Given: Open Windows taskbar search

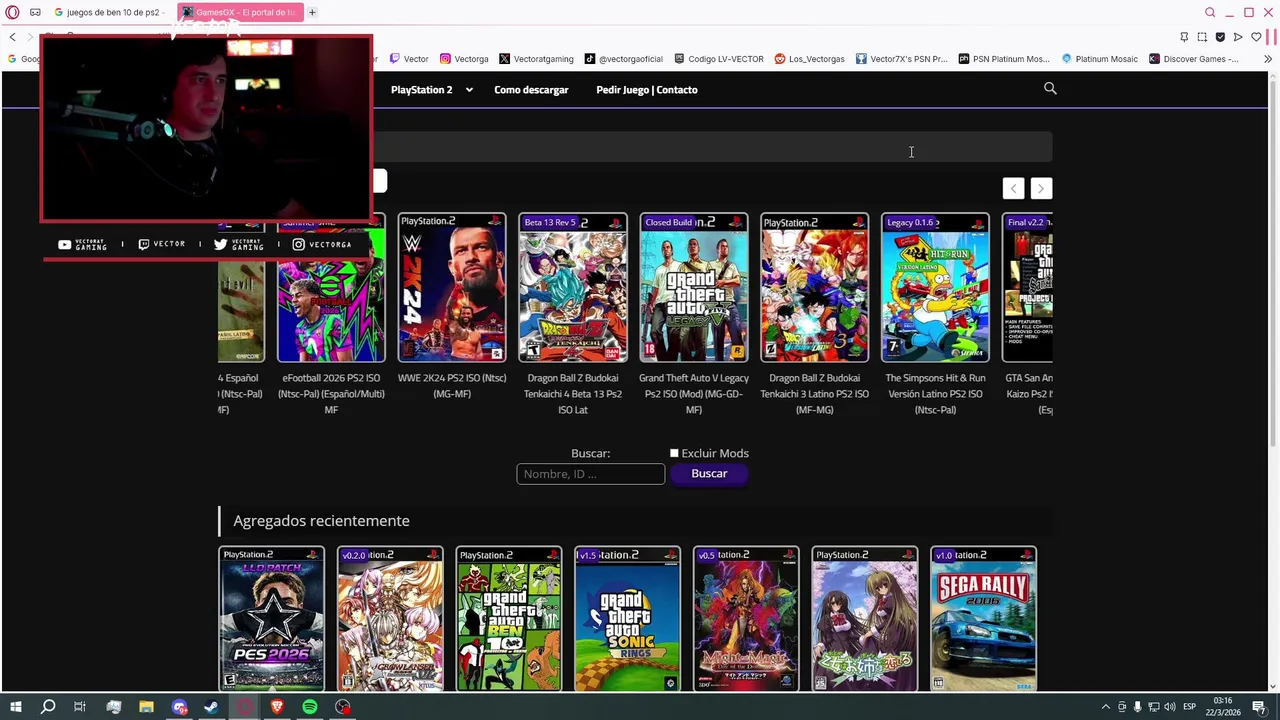Looking at the screenshot, I should coord(48,707).
